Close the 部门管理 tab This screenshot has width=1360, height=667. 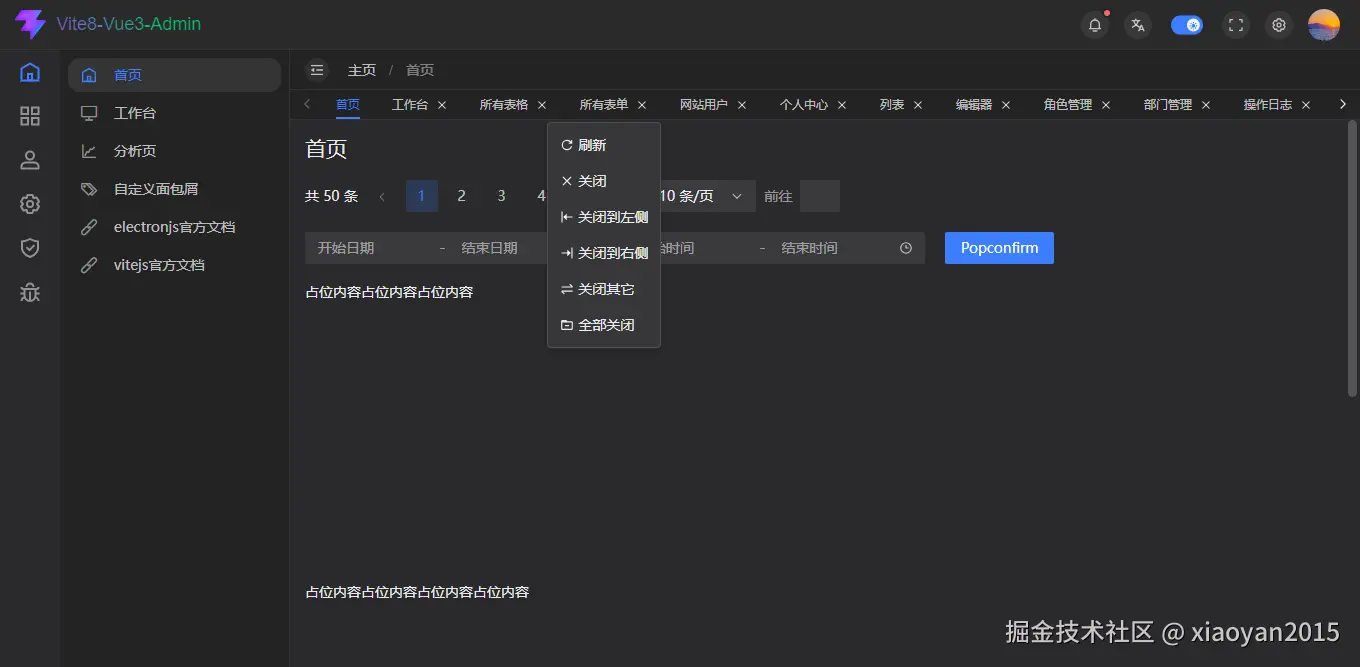(x=1206, y=105)
